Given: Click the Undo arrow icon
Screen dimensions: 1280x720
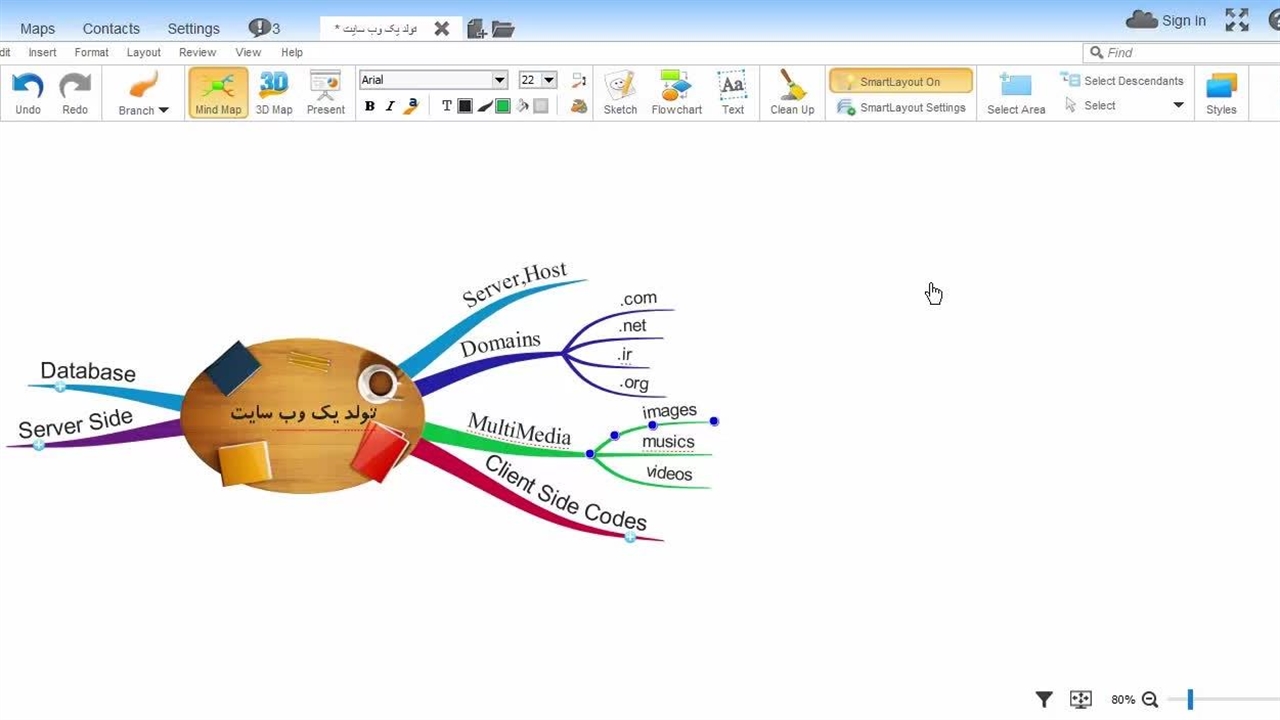Looking at the screenshot, I should click(28, 86).
